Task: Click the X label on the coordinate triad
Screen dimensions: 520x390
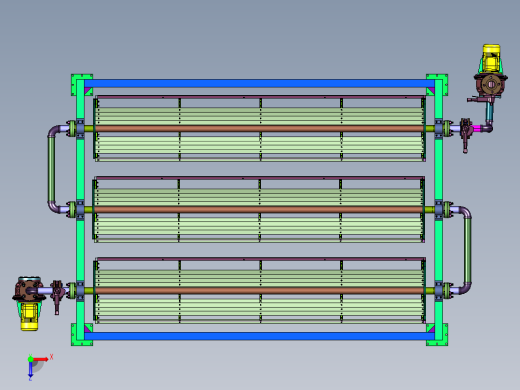Action: pos(52,357)
